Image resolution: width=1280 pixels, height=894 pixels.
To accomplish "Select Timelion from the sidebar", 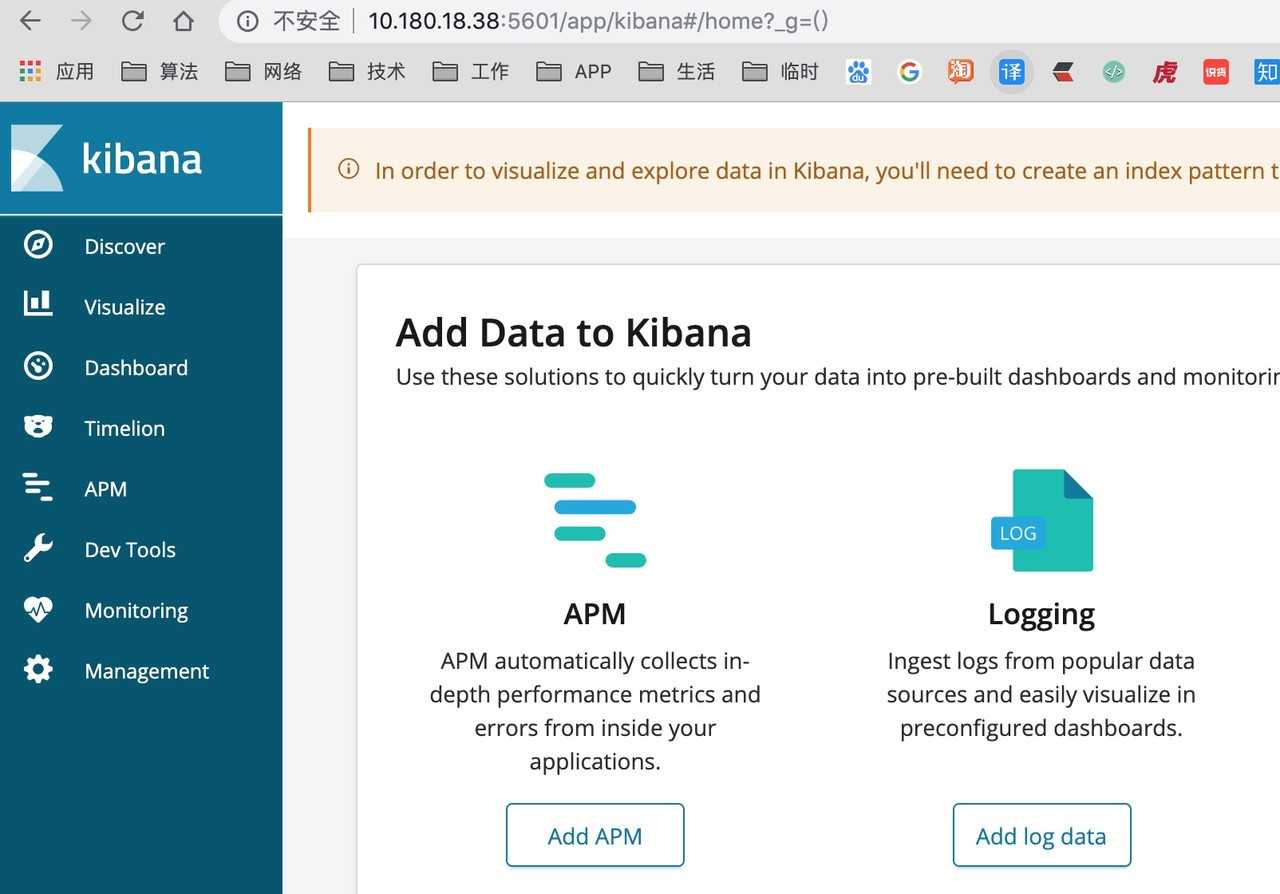I will point(125,428).
